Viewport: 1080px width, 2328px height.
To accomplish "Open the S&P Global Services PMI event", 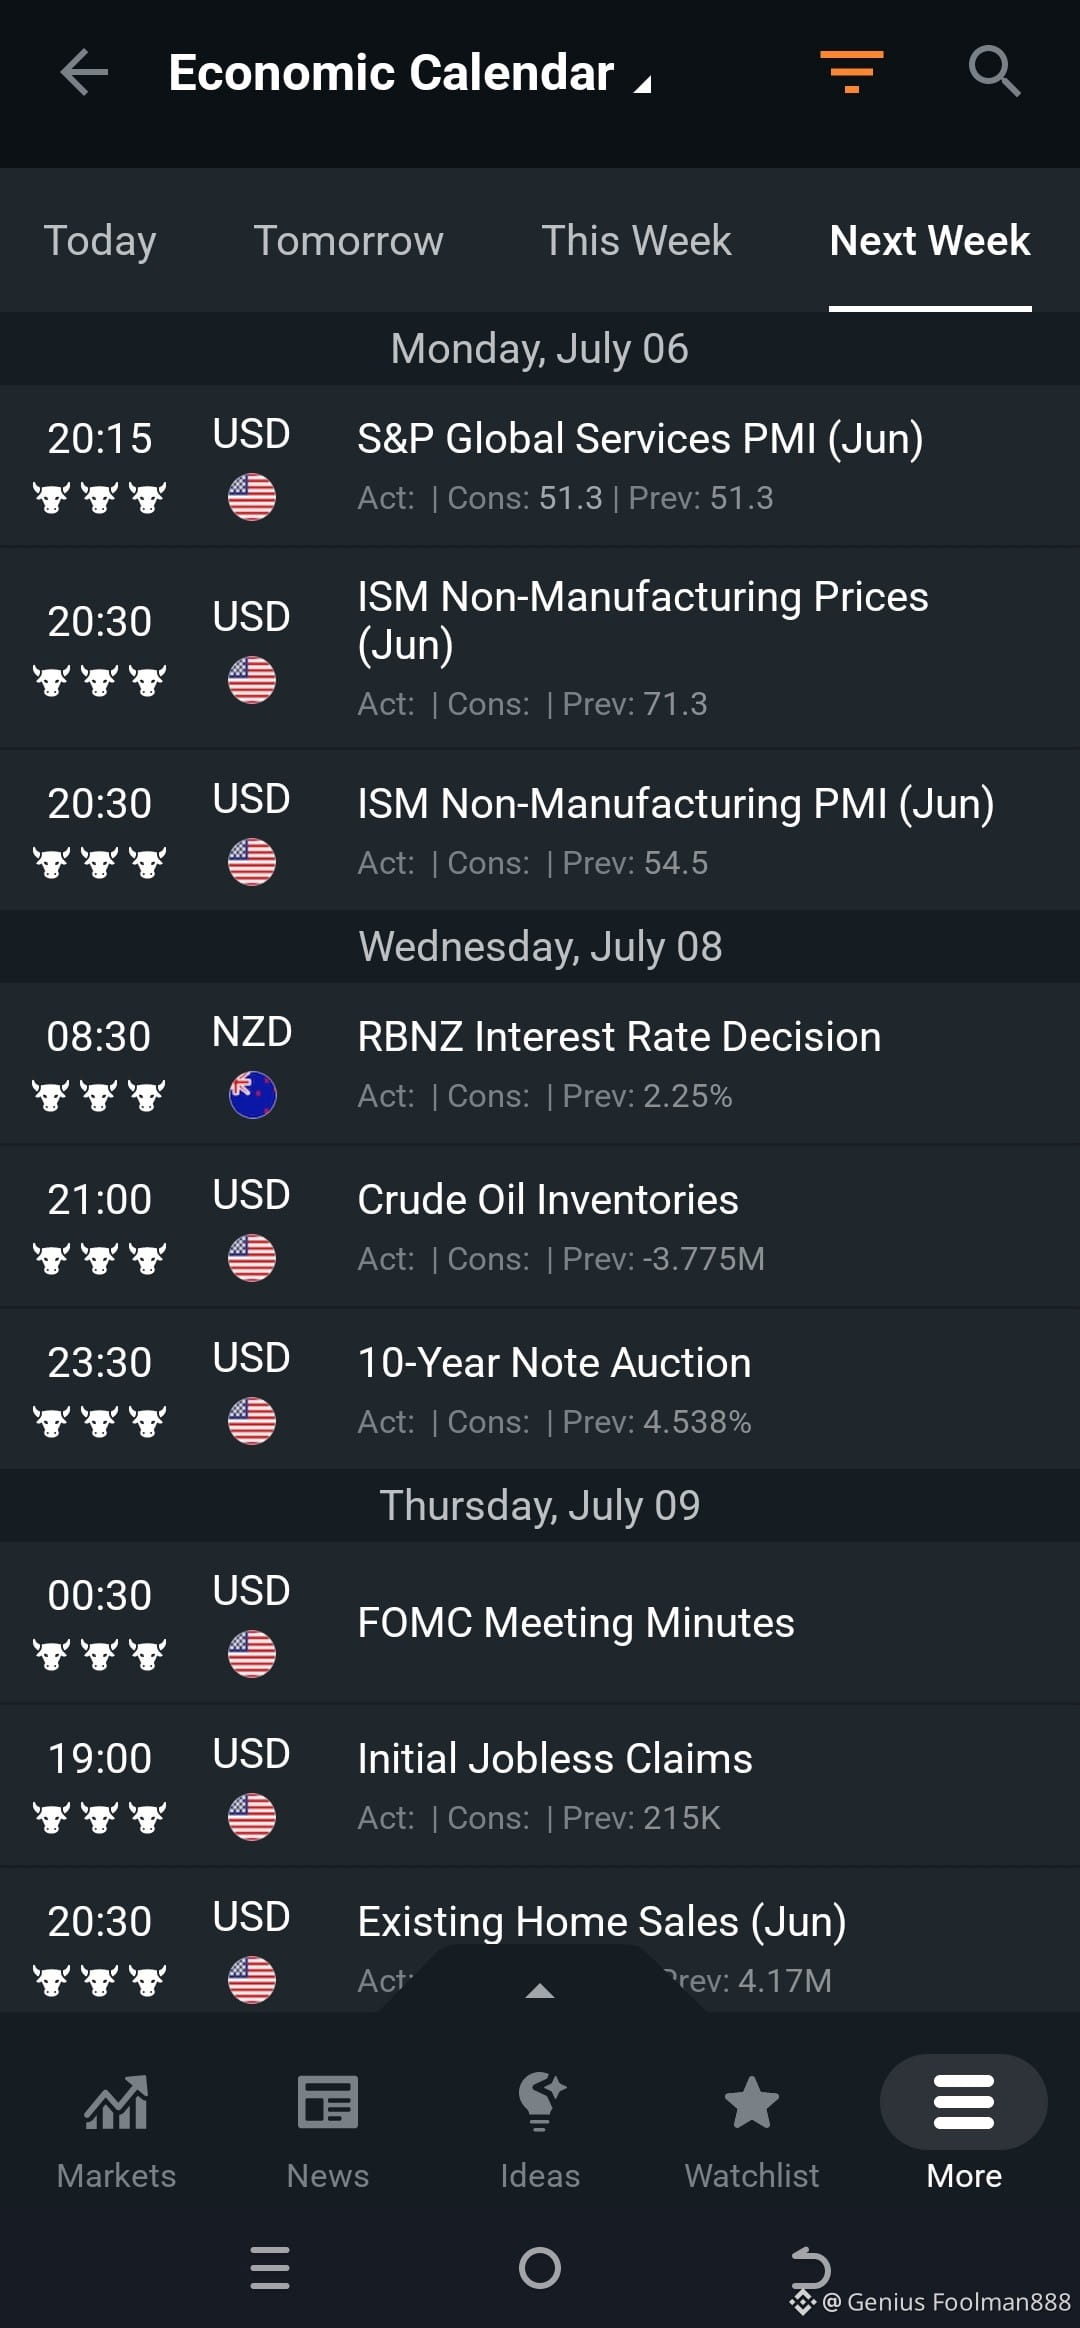I will 540,466.
